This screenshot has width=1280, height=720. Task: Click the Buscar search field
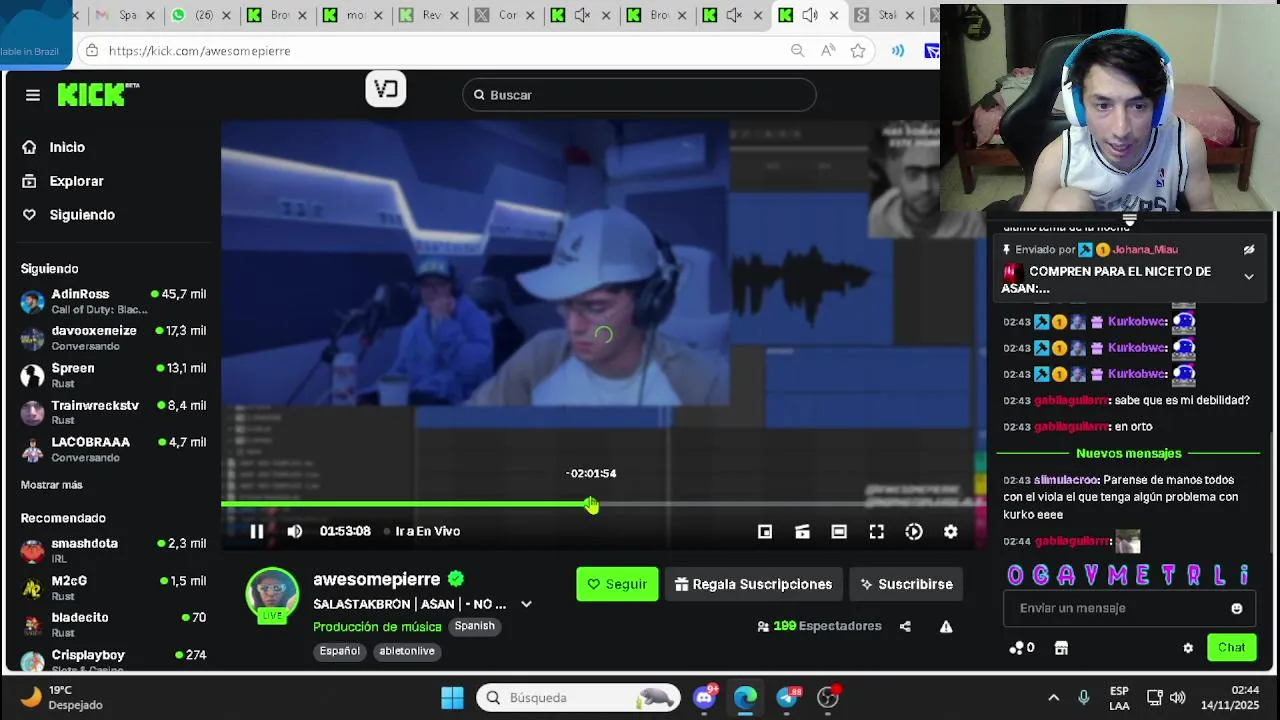click(640, 95)
